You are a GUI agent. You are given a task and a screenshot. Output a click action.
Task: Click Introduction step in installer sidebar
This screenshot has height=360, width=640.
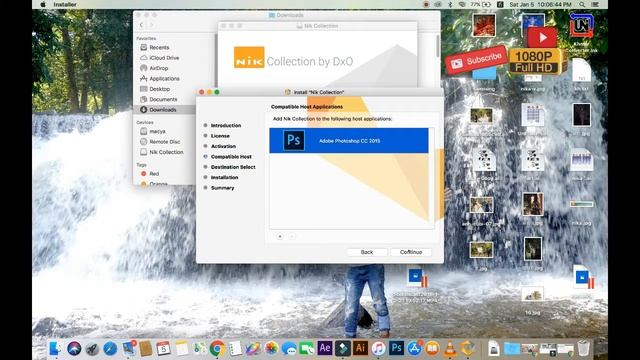click(x=226, y=125)
